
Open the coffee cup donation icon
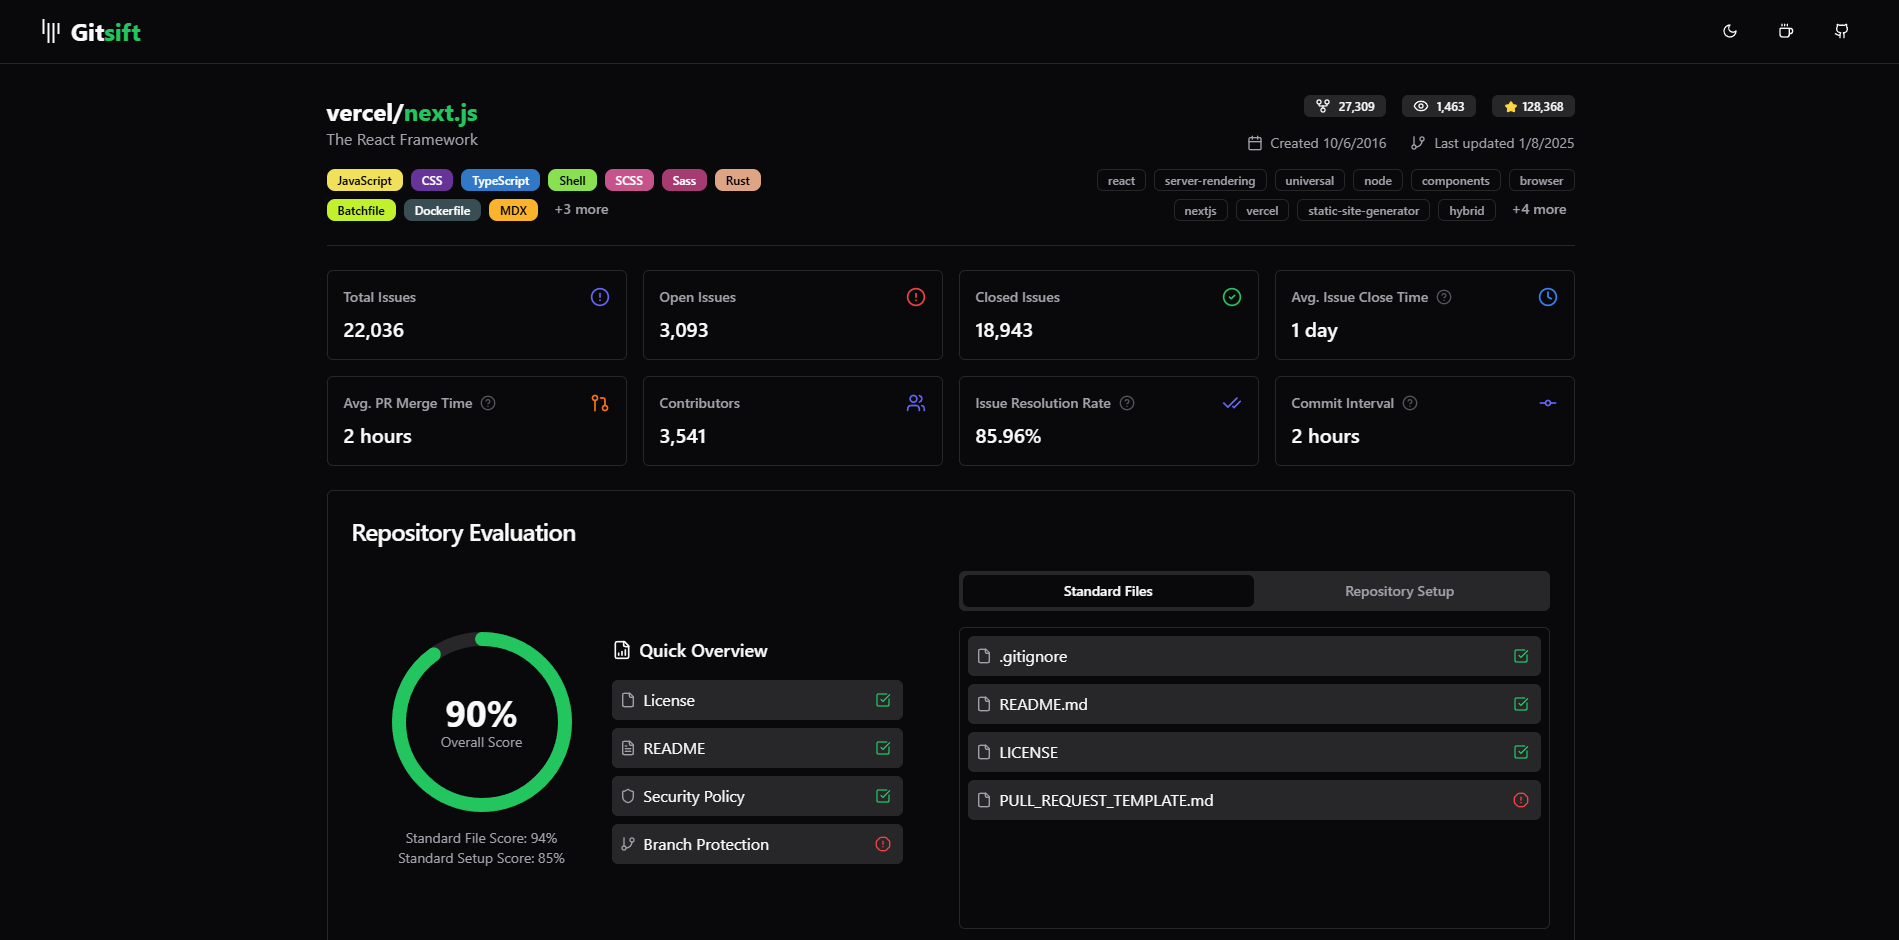click(1786, 31)
